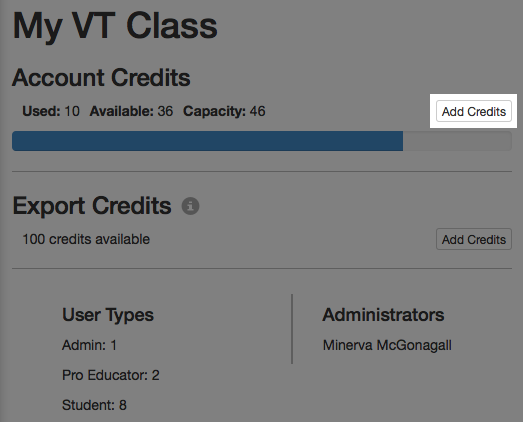The image size is (523, 422).
Task: Select the Administrators heading
Action: point(383,315)
